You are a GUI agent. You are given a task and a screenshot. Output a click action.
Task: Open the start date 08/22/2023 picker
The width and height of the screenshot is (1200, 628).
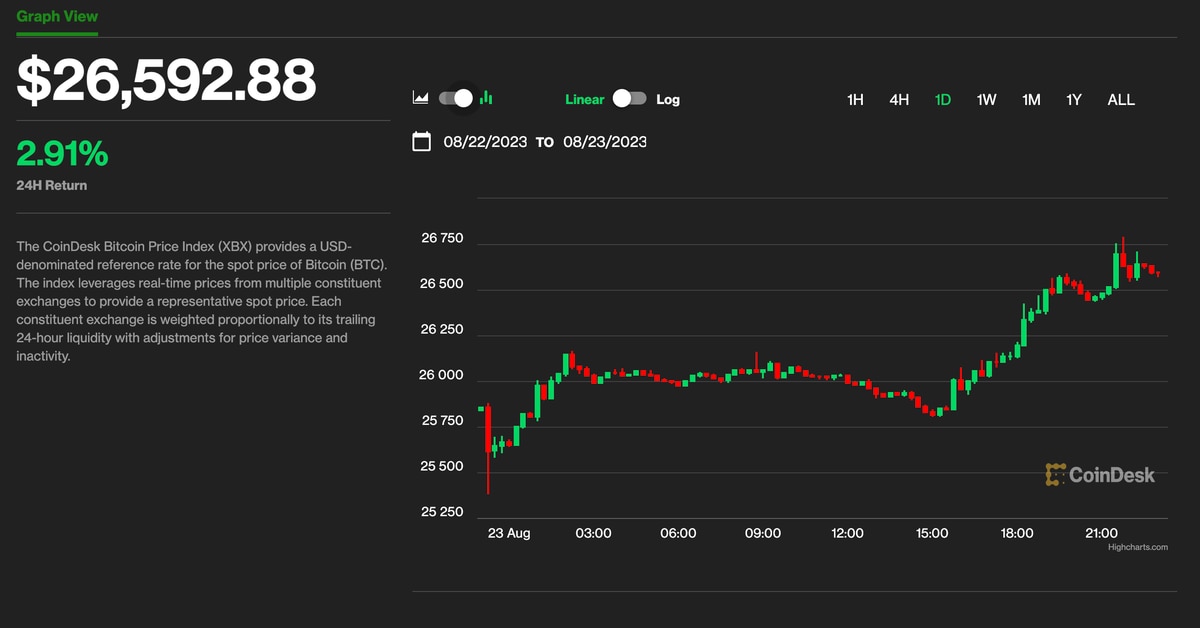pyautogui.click(x=485, y=142)
